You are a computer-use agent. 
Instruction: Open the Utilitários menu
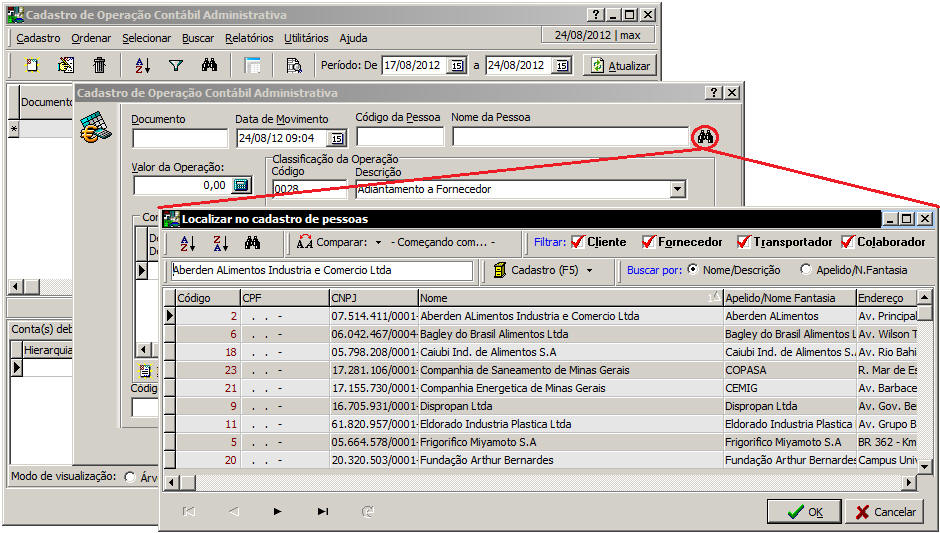[x=306, y=38]
